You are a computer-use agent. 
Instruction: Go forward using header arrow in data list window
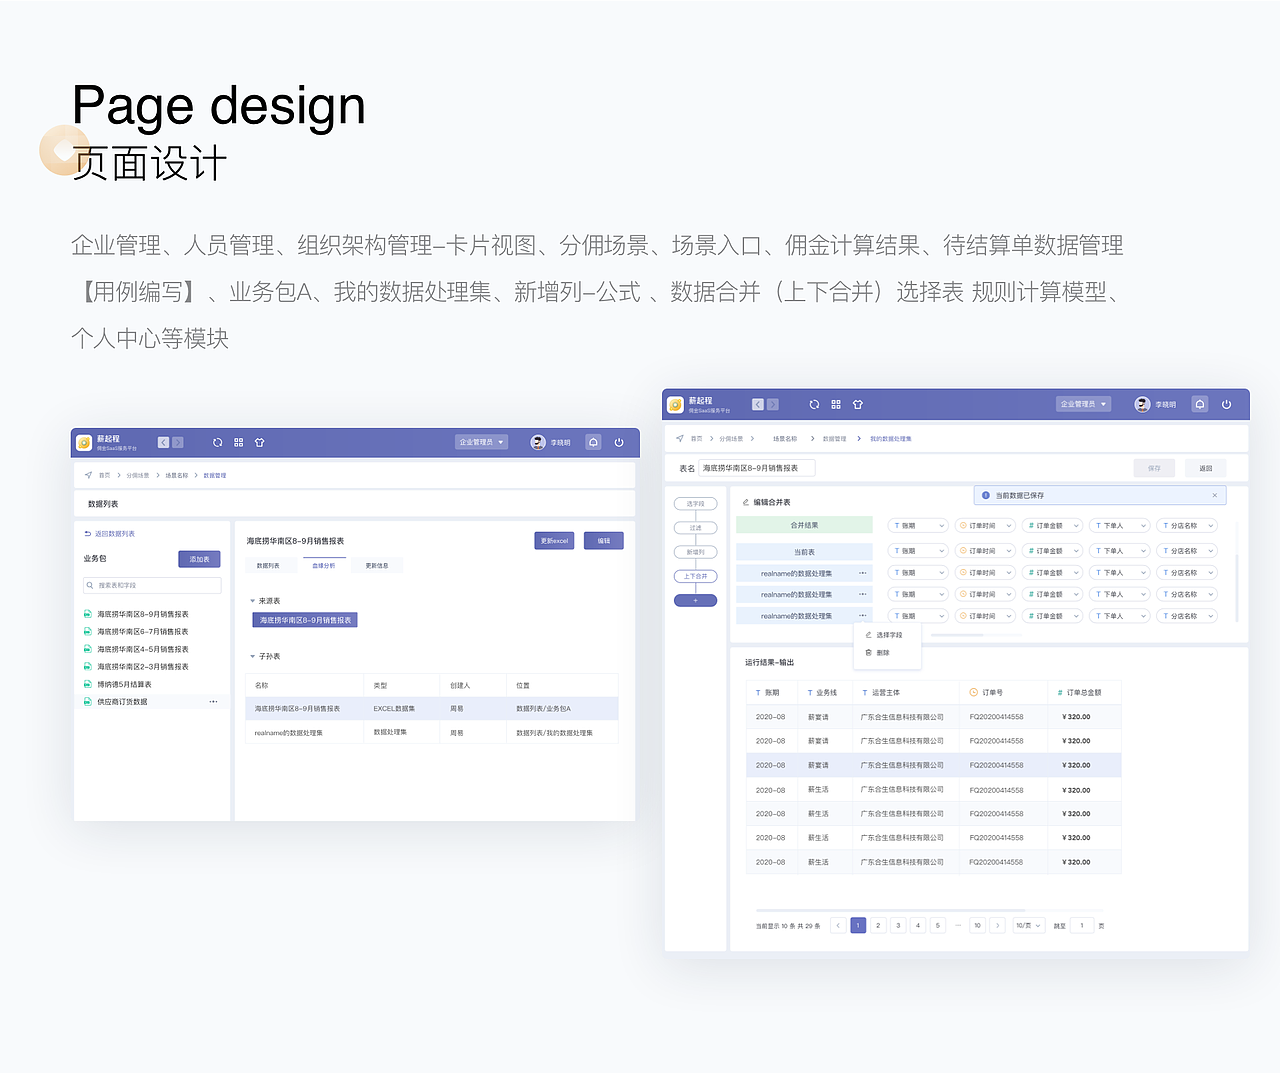178,442
